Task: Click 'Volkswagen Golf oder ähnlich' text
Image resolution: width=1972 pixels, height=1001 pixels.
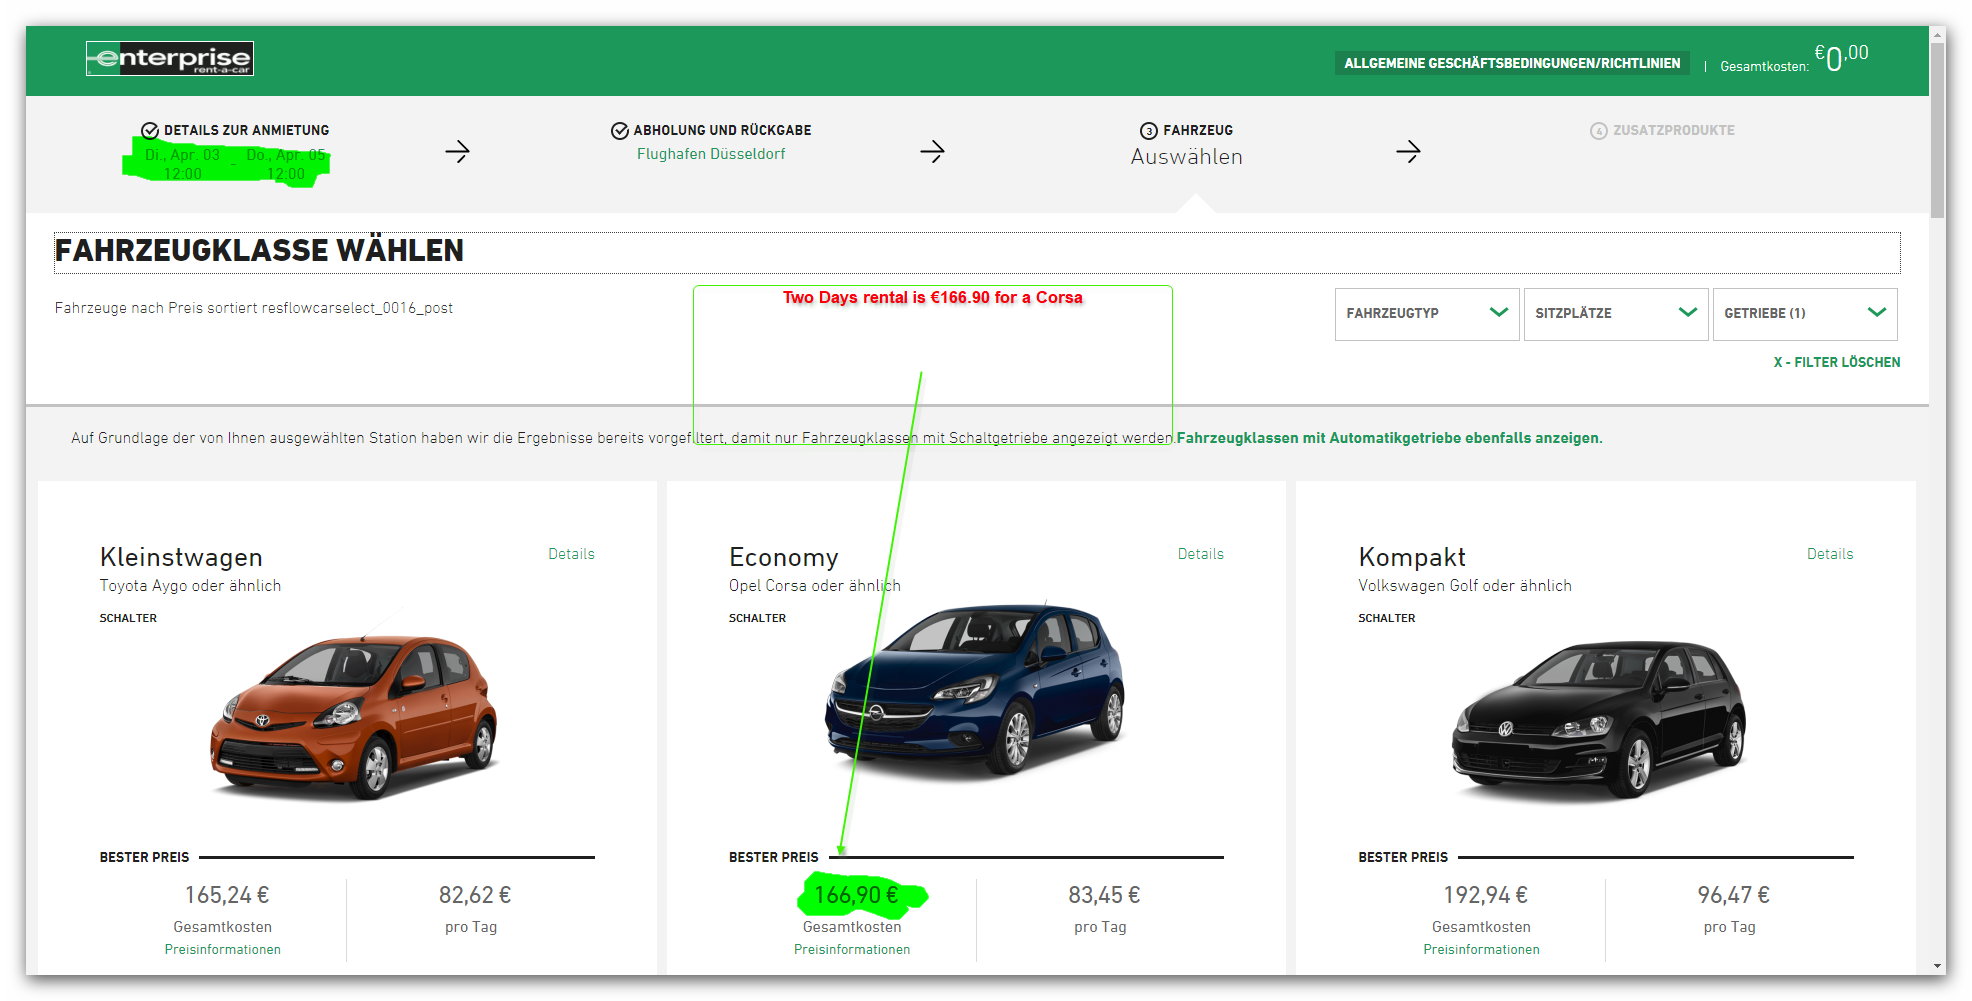Action: pyautogui.click(x=1465, y=586)
